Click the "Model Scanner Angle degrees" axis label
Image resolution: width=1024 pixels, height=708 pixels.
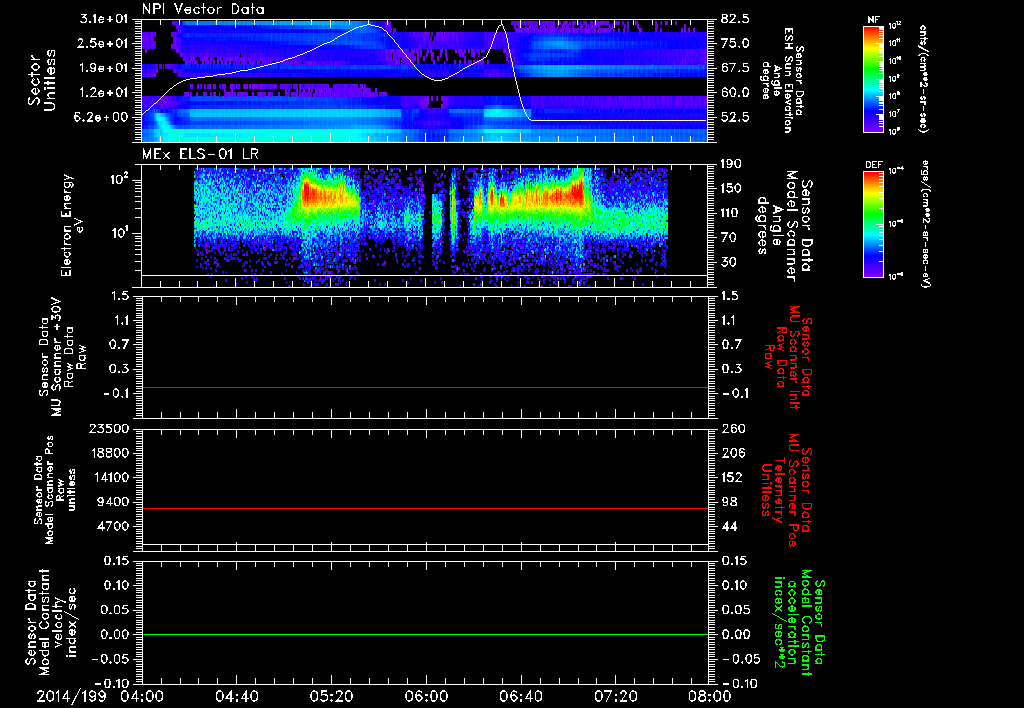point(785,226)
